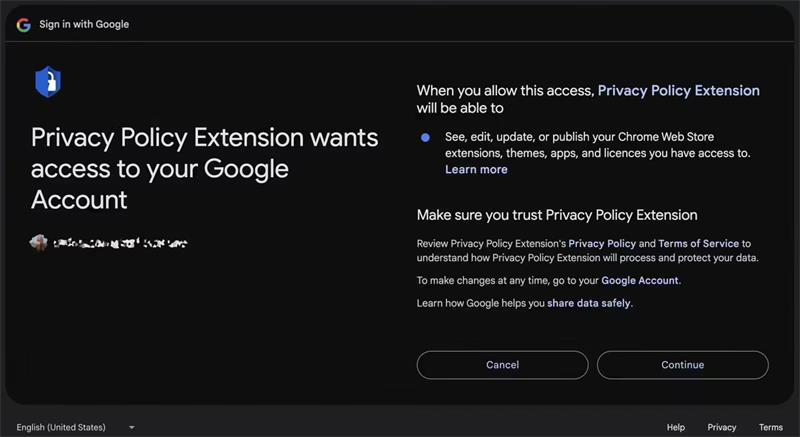Open Terms in the footer
Screen dimensions: 800x437
(x=771, y=427)
